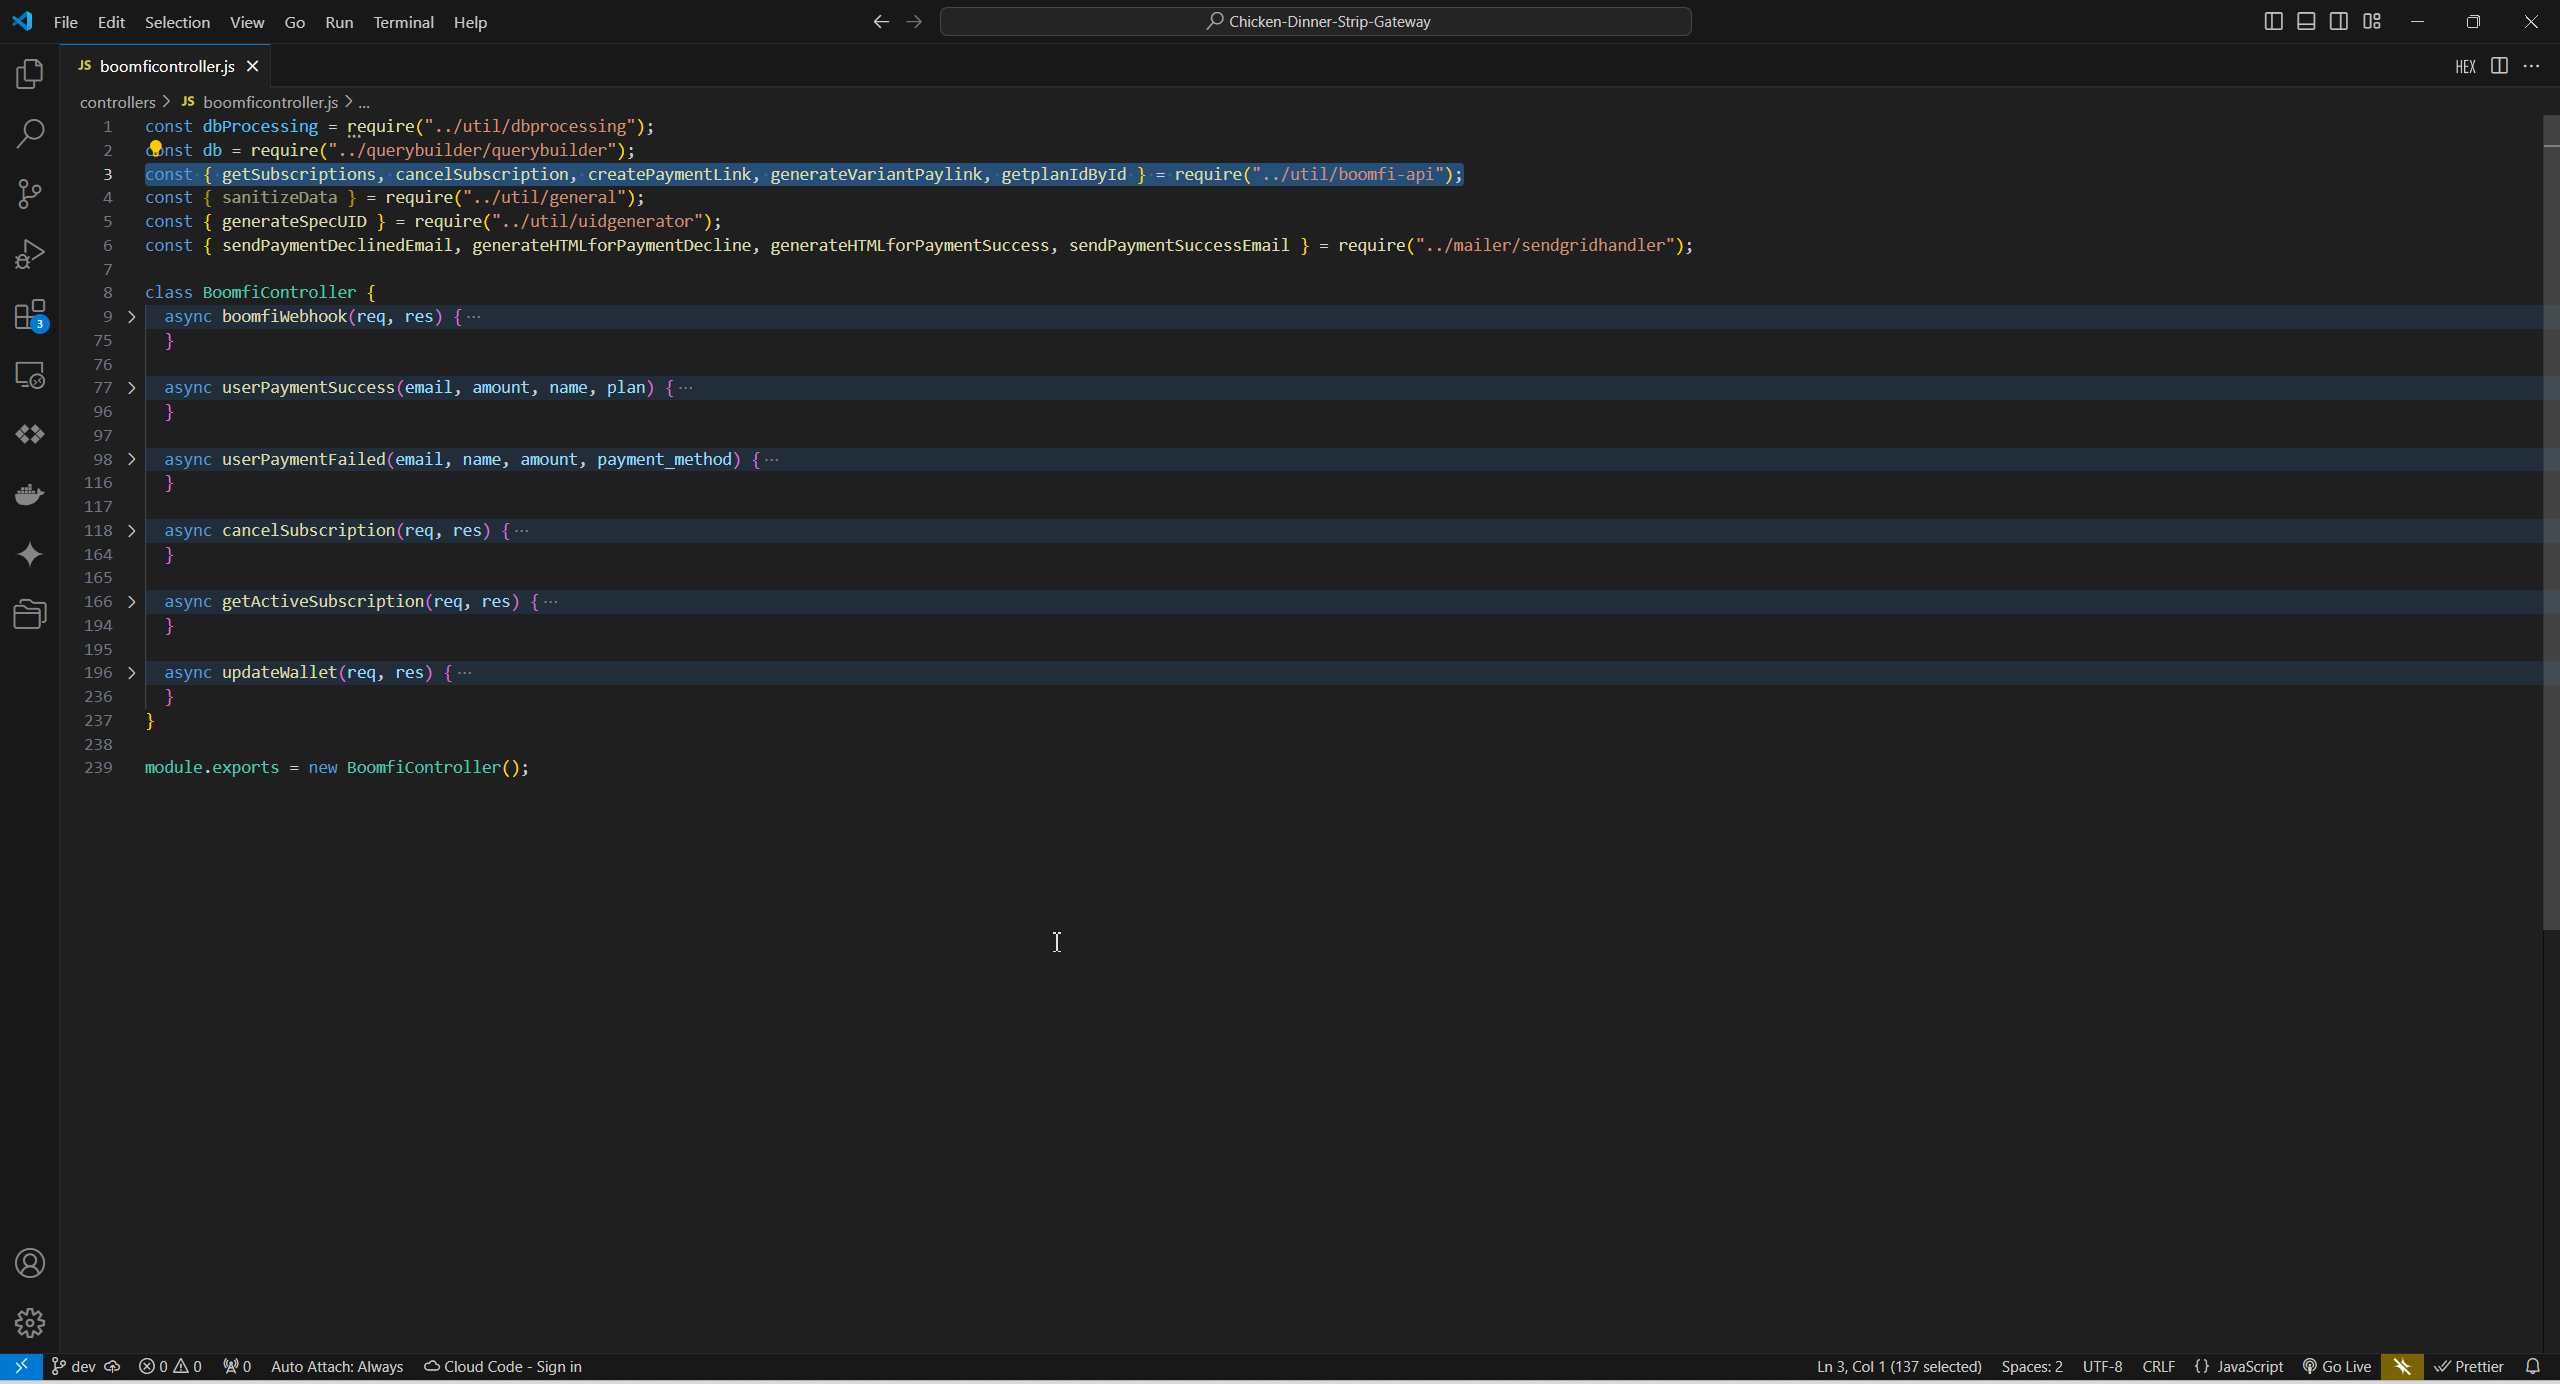Open the Extensions view icon

30,315
